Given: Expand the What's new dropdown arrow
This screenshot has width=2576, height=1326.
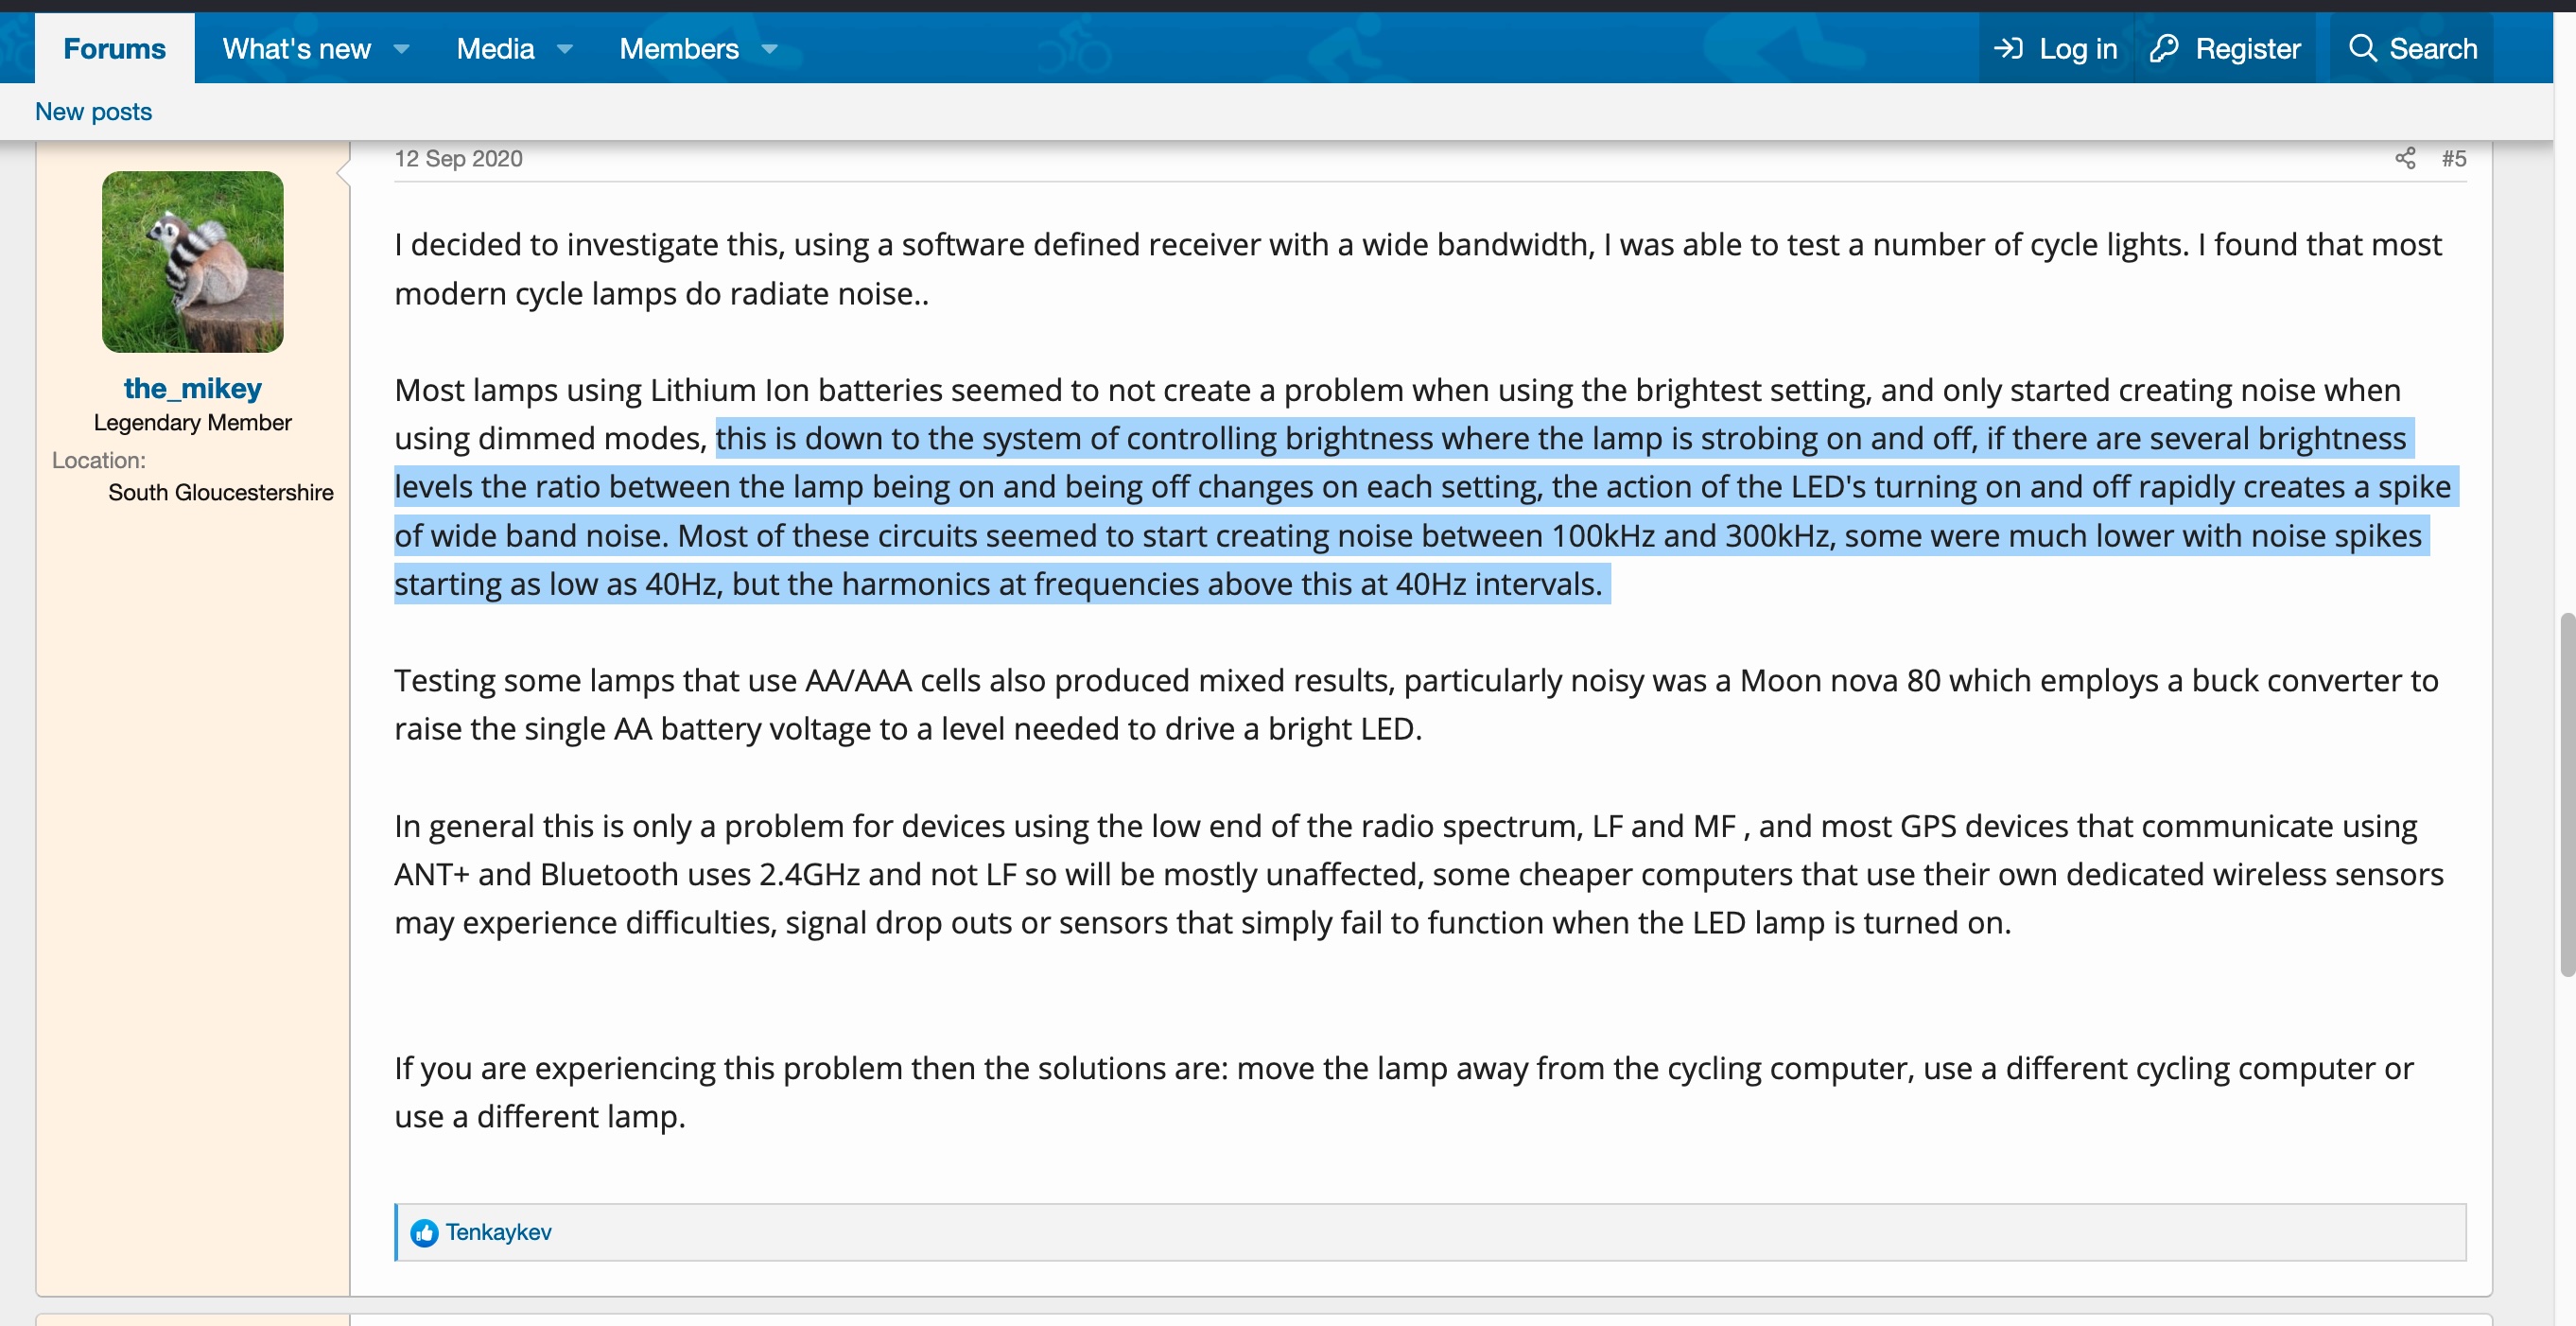Looking at the screenshot, I should pyautogui.click(x=402, y=49).
